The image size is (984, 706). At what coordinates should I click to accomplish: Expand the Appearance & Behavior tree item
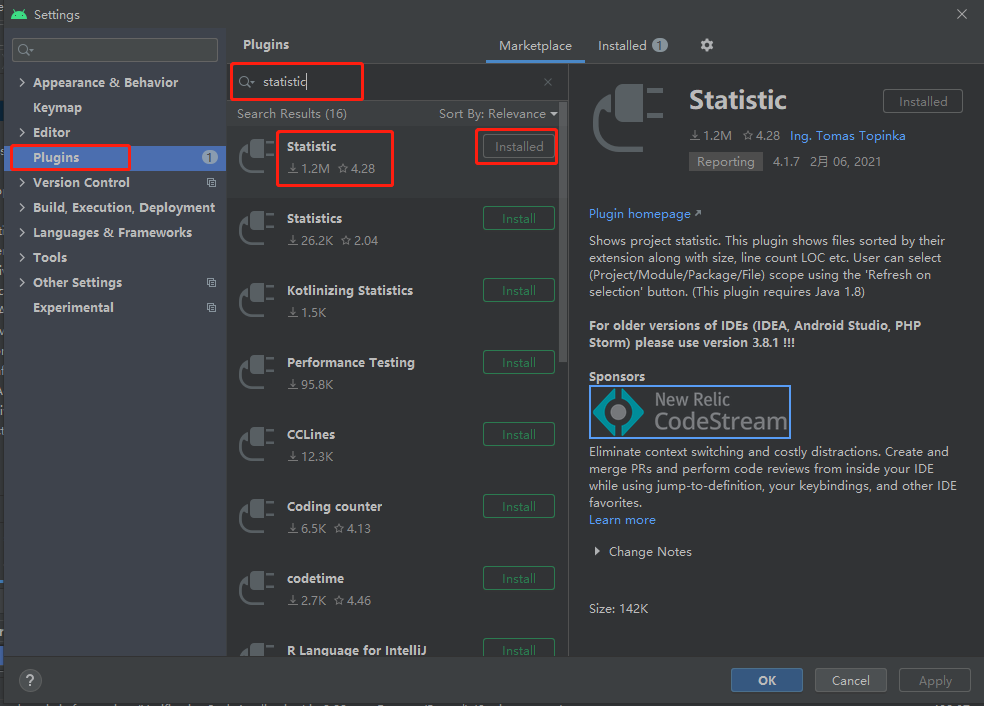[x=22, y=82]
